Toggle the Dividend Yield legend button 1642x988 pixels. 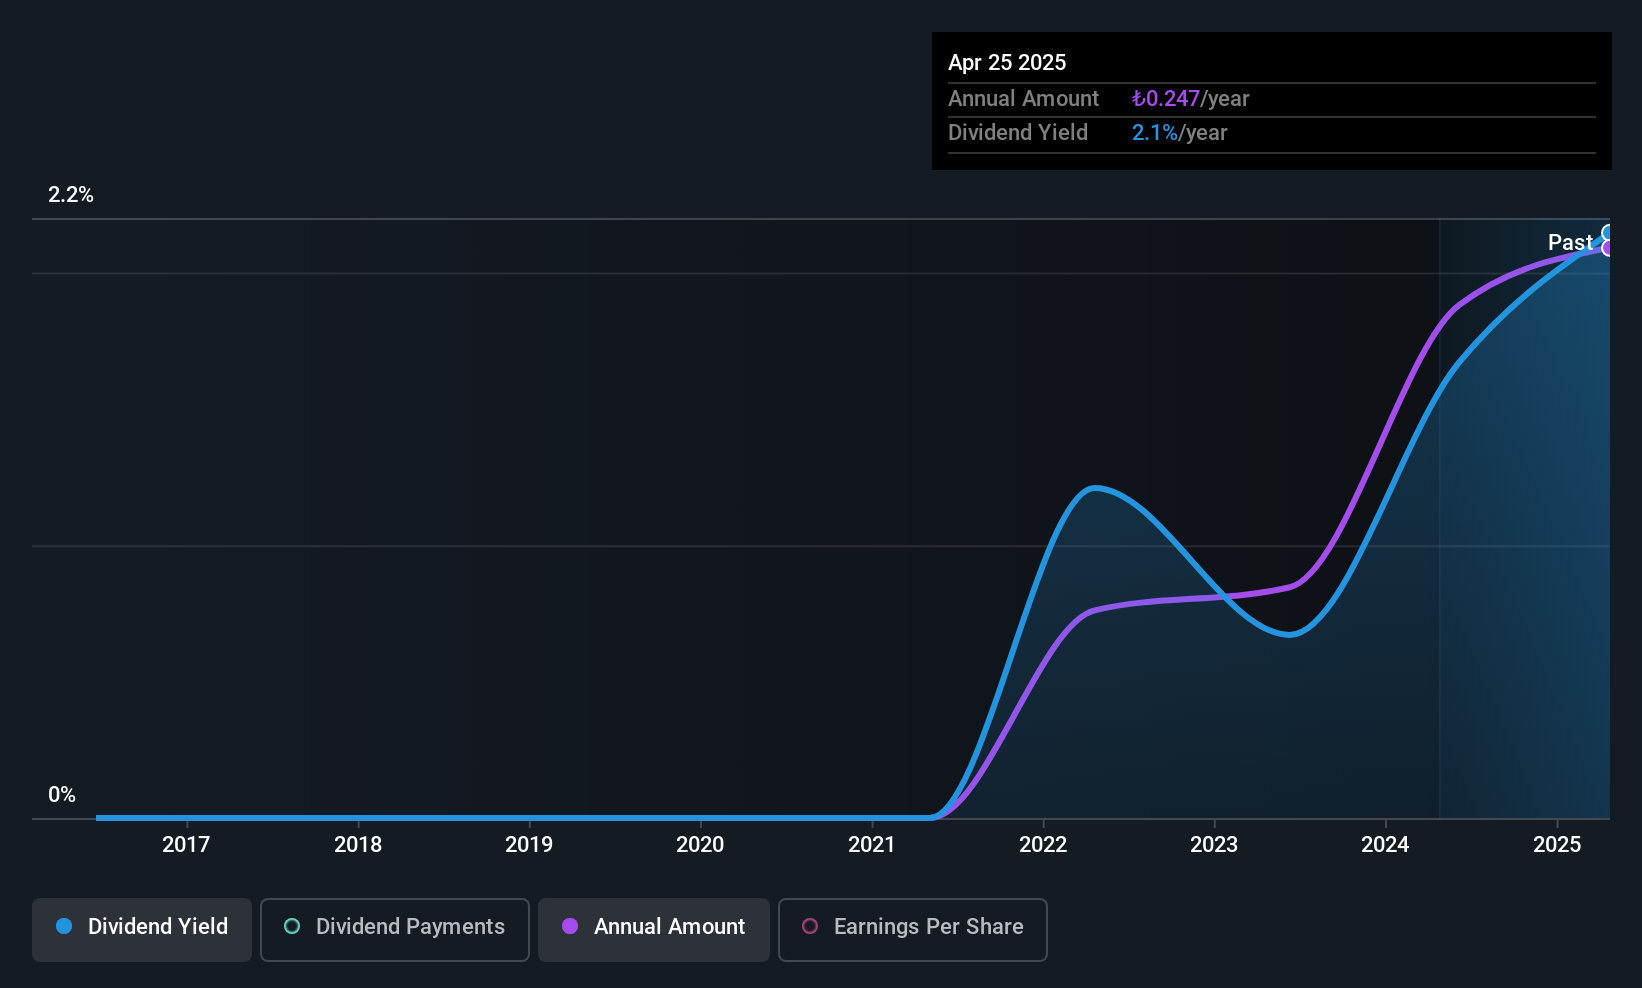[142, 929]
